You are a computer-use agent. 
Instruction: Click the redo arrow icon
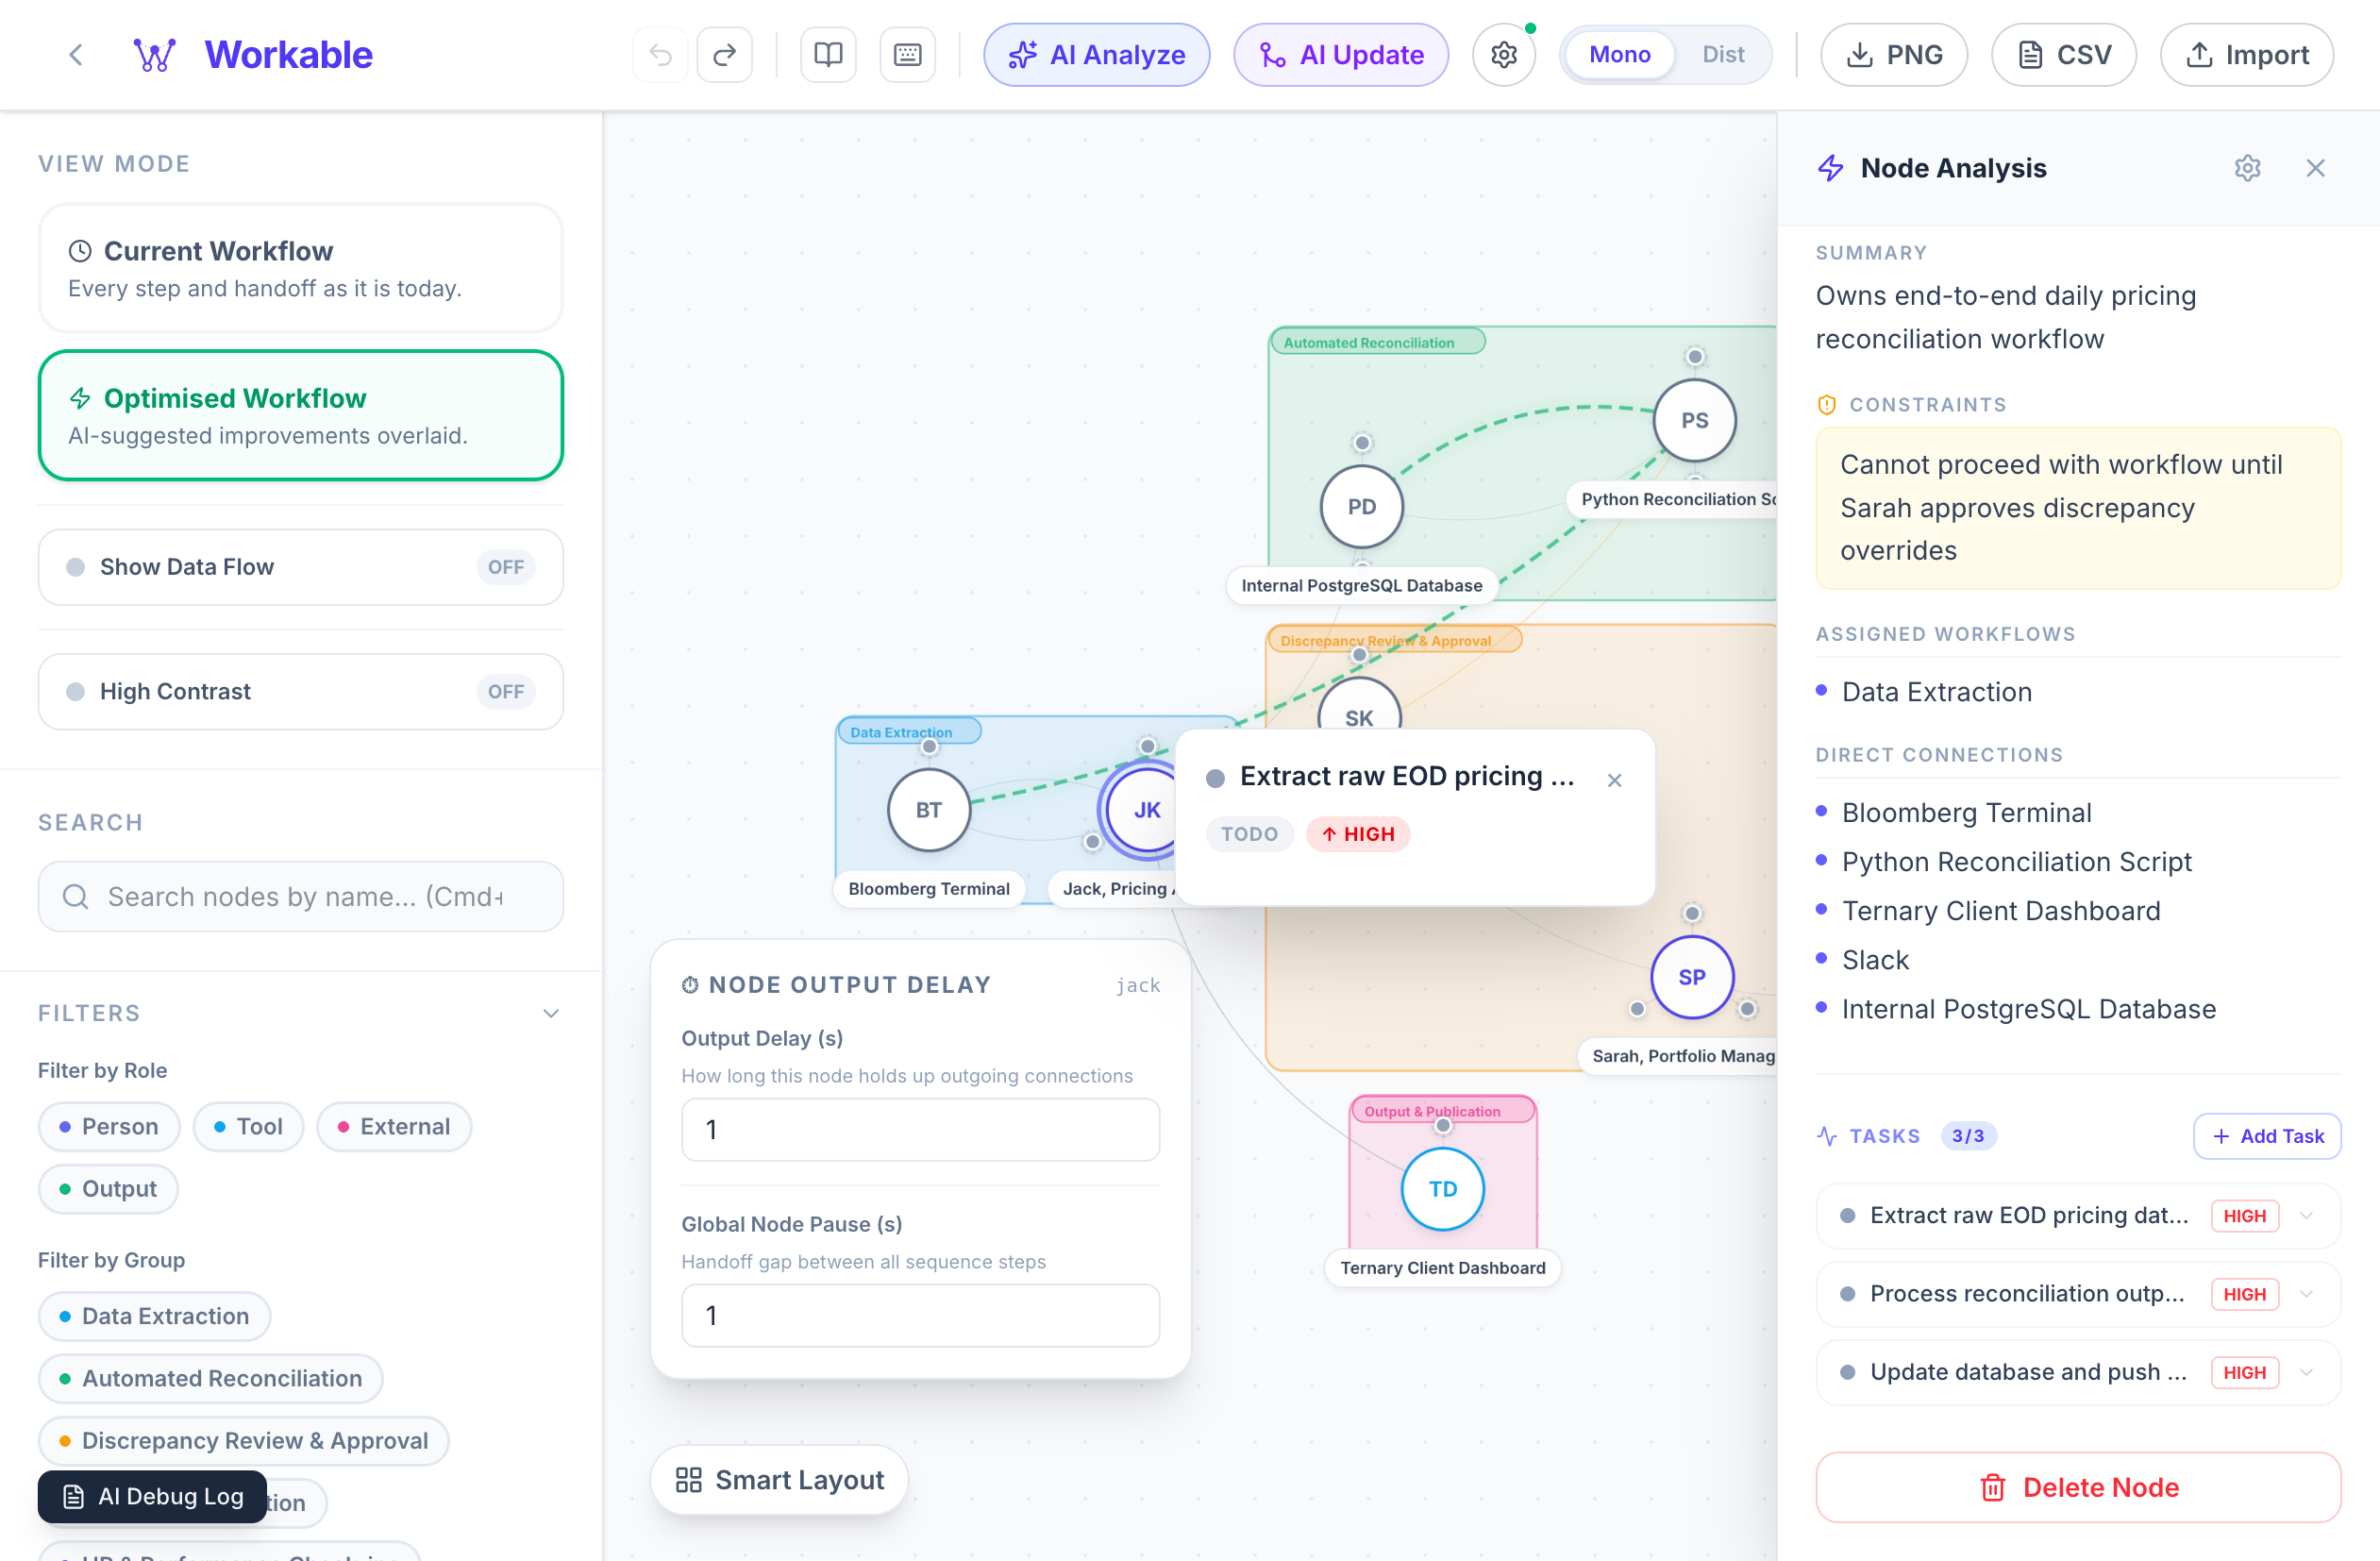[x=724, y=54]
